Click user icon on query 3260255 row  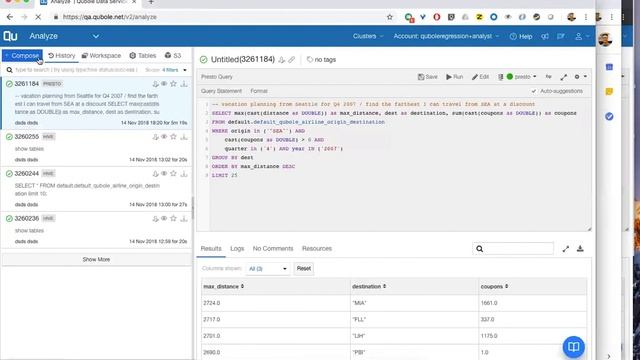click(x=155, y=137)
